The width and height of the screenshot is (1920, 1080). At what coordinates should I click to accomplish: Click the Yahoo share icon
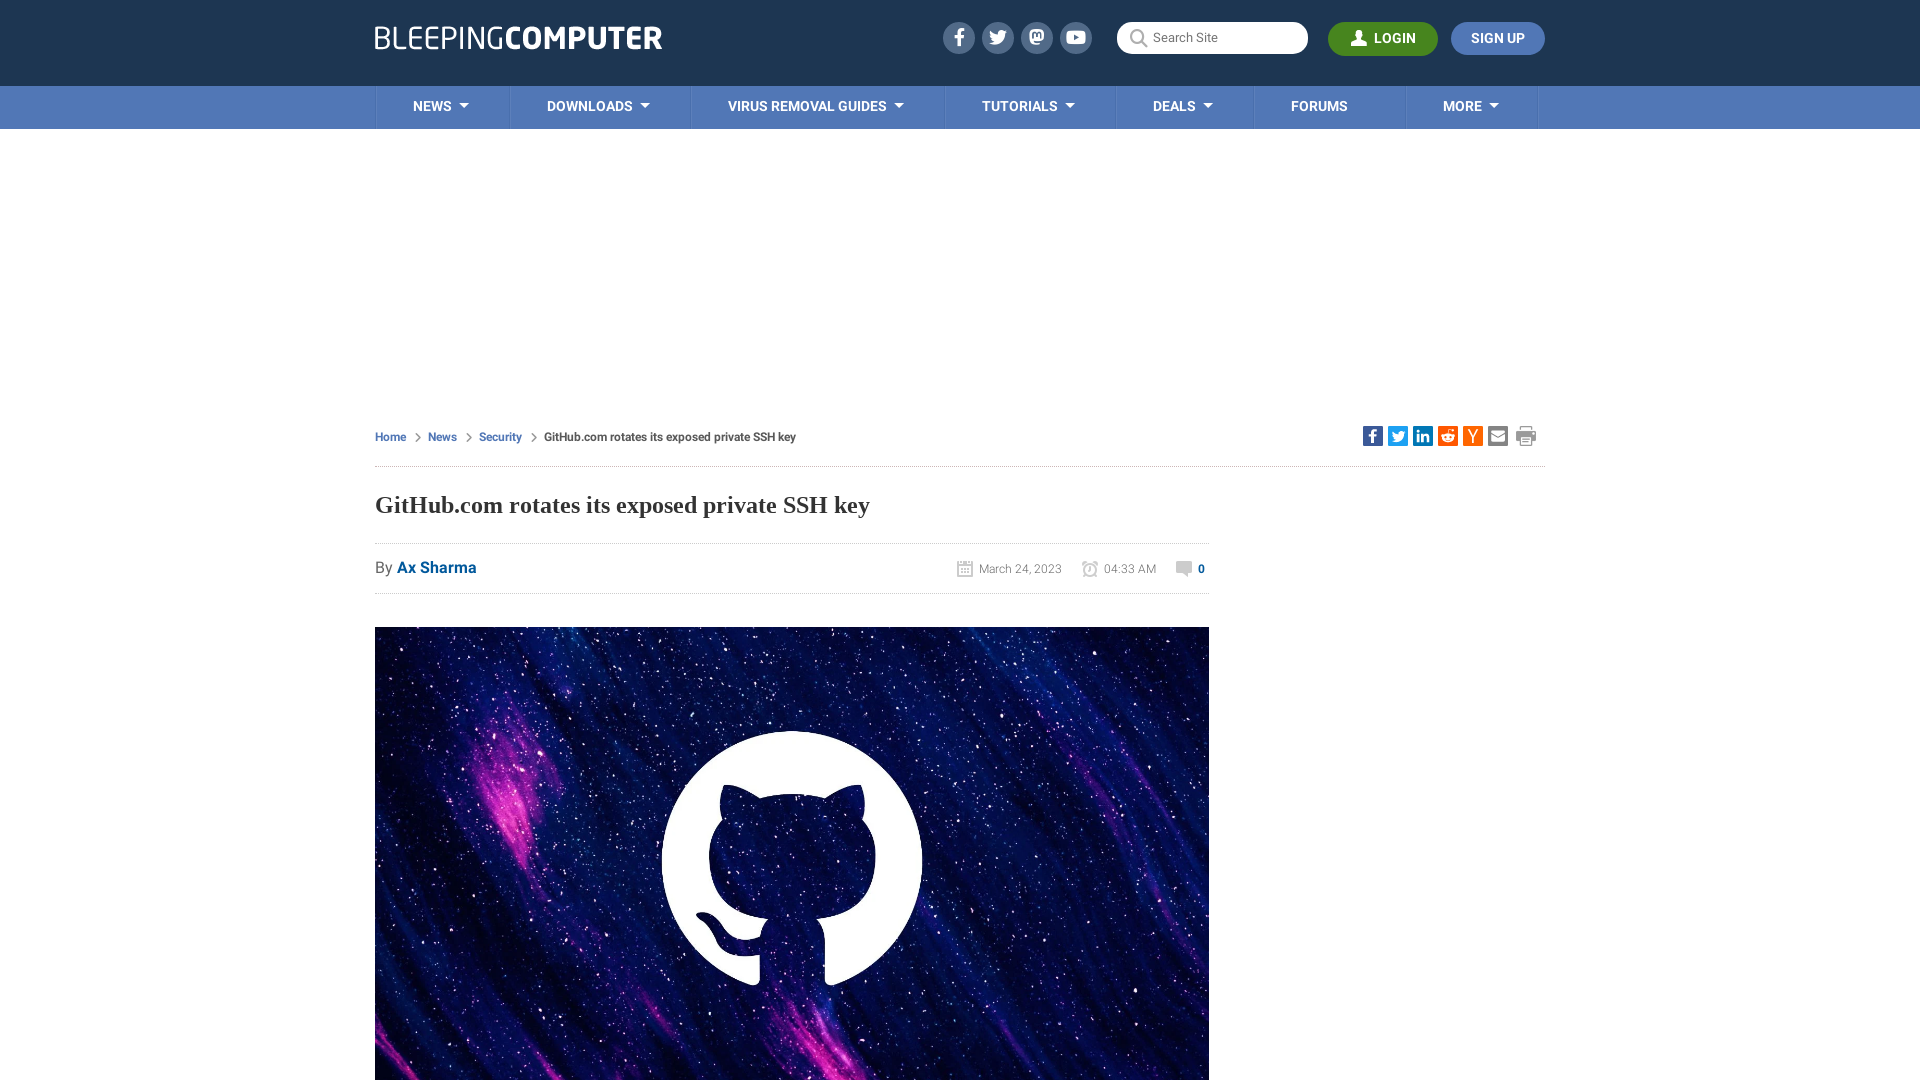coord(1473,435)
